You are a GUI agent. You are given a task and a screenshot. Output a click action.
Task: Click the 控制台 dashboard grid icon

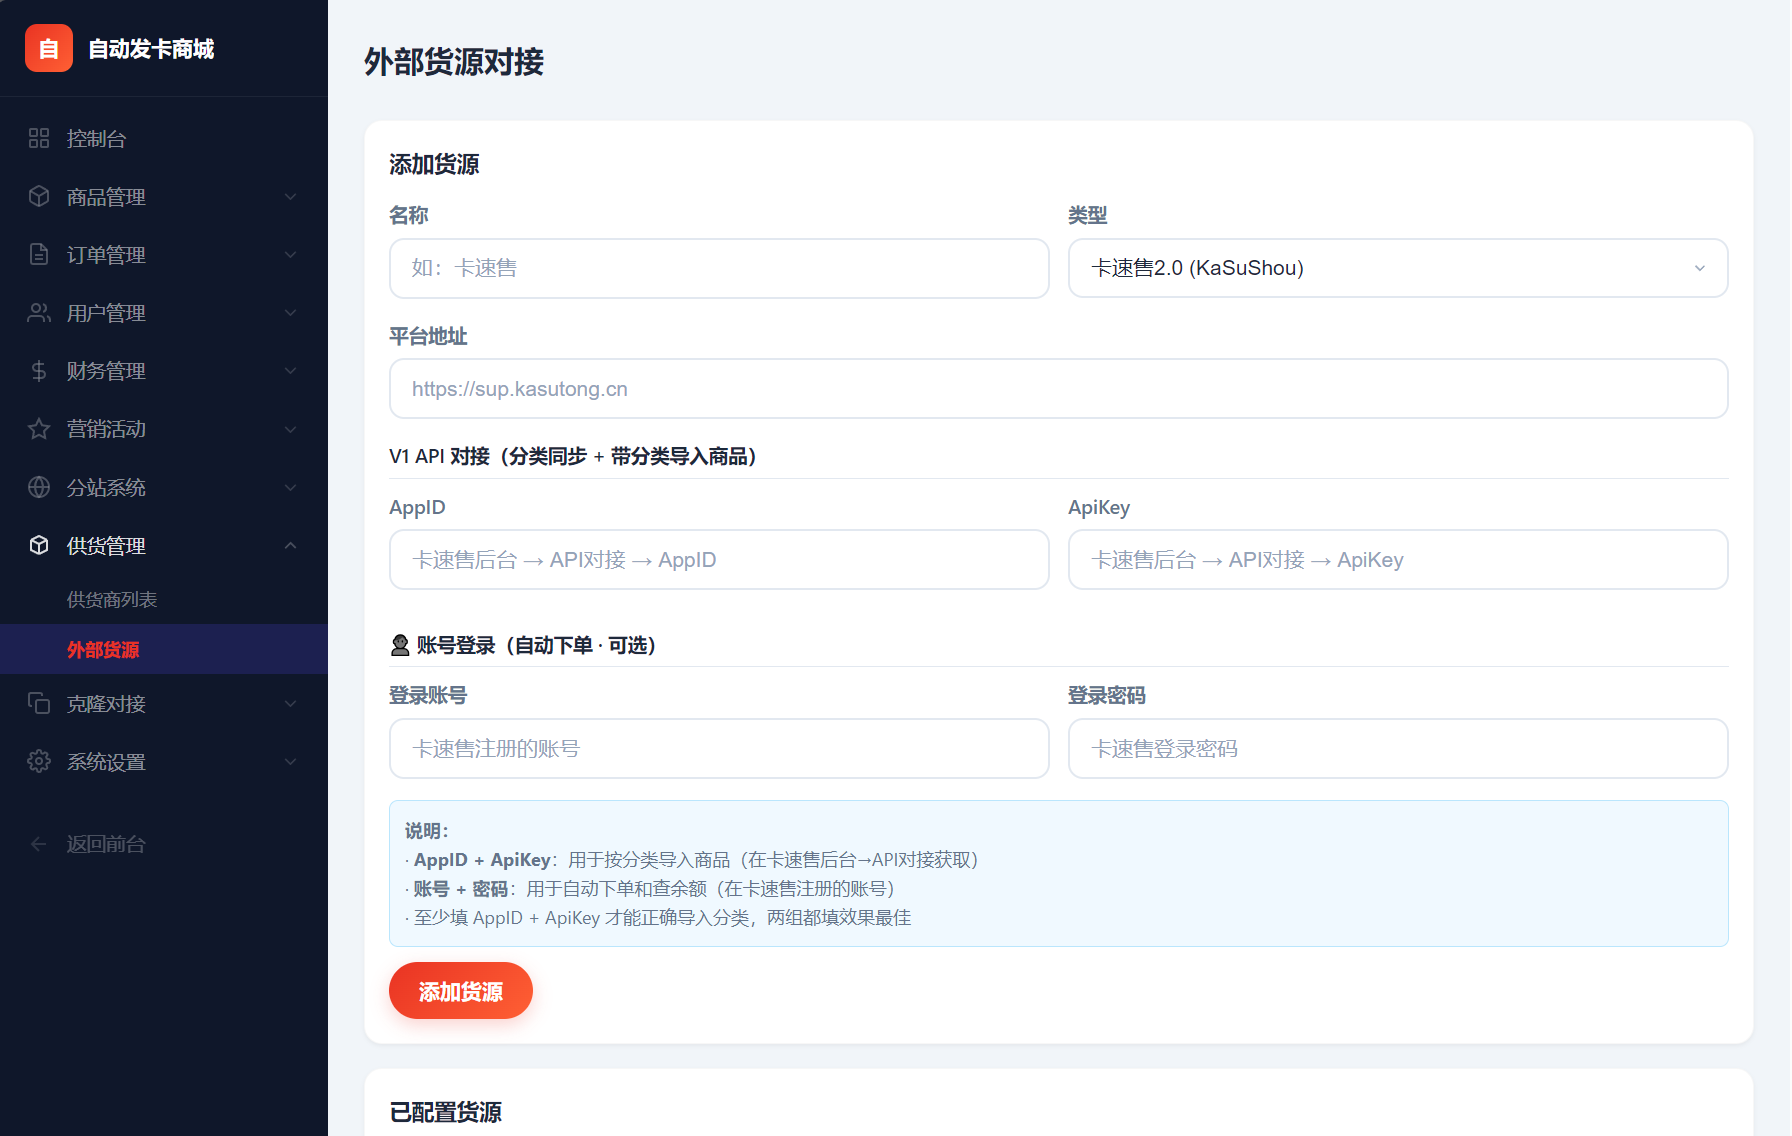[x=39, y=139]
